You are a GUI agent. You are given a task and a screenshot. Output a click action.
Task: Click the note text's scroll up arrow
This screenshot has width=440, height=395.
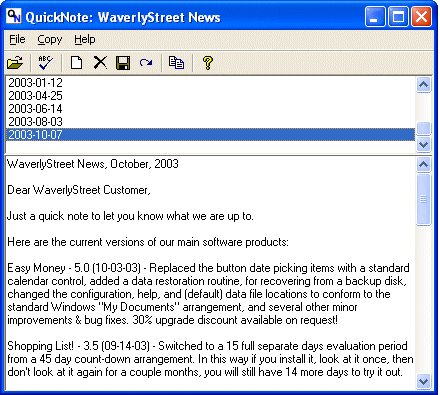423,165
